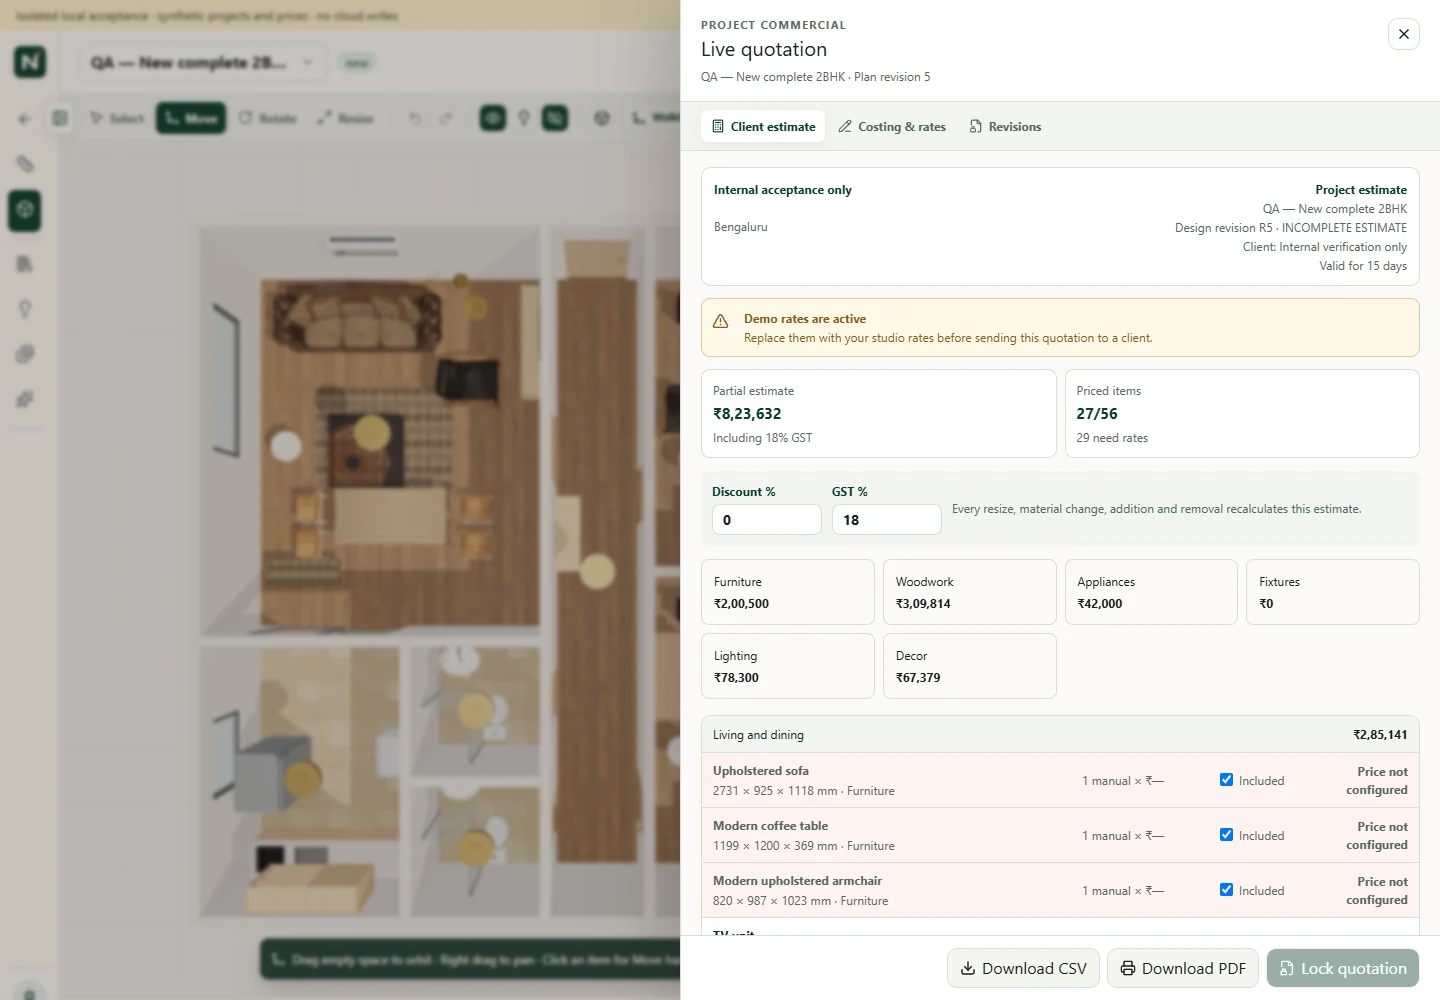Viewport: 1440px width, 1000px height.
Task: Activate the Move tool in the editor toolbar
Action: click(x=190, y=118)
